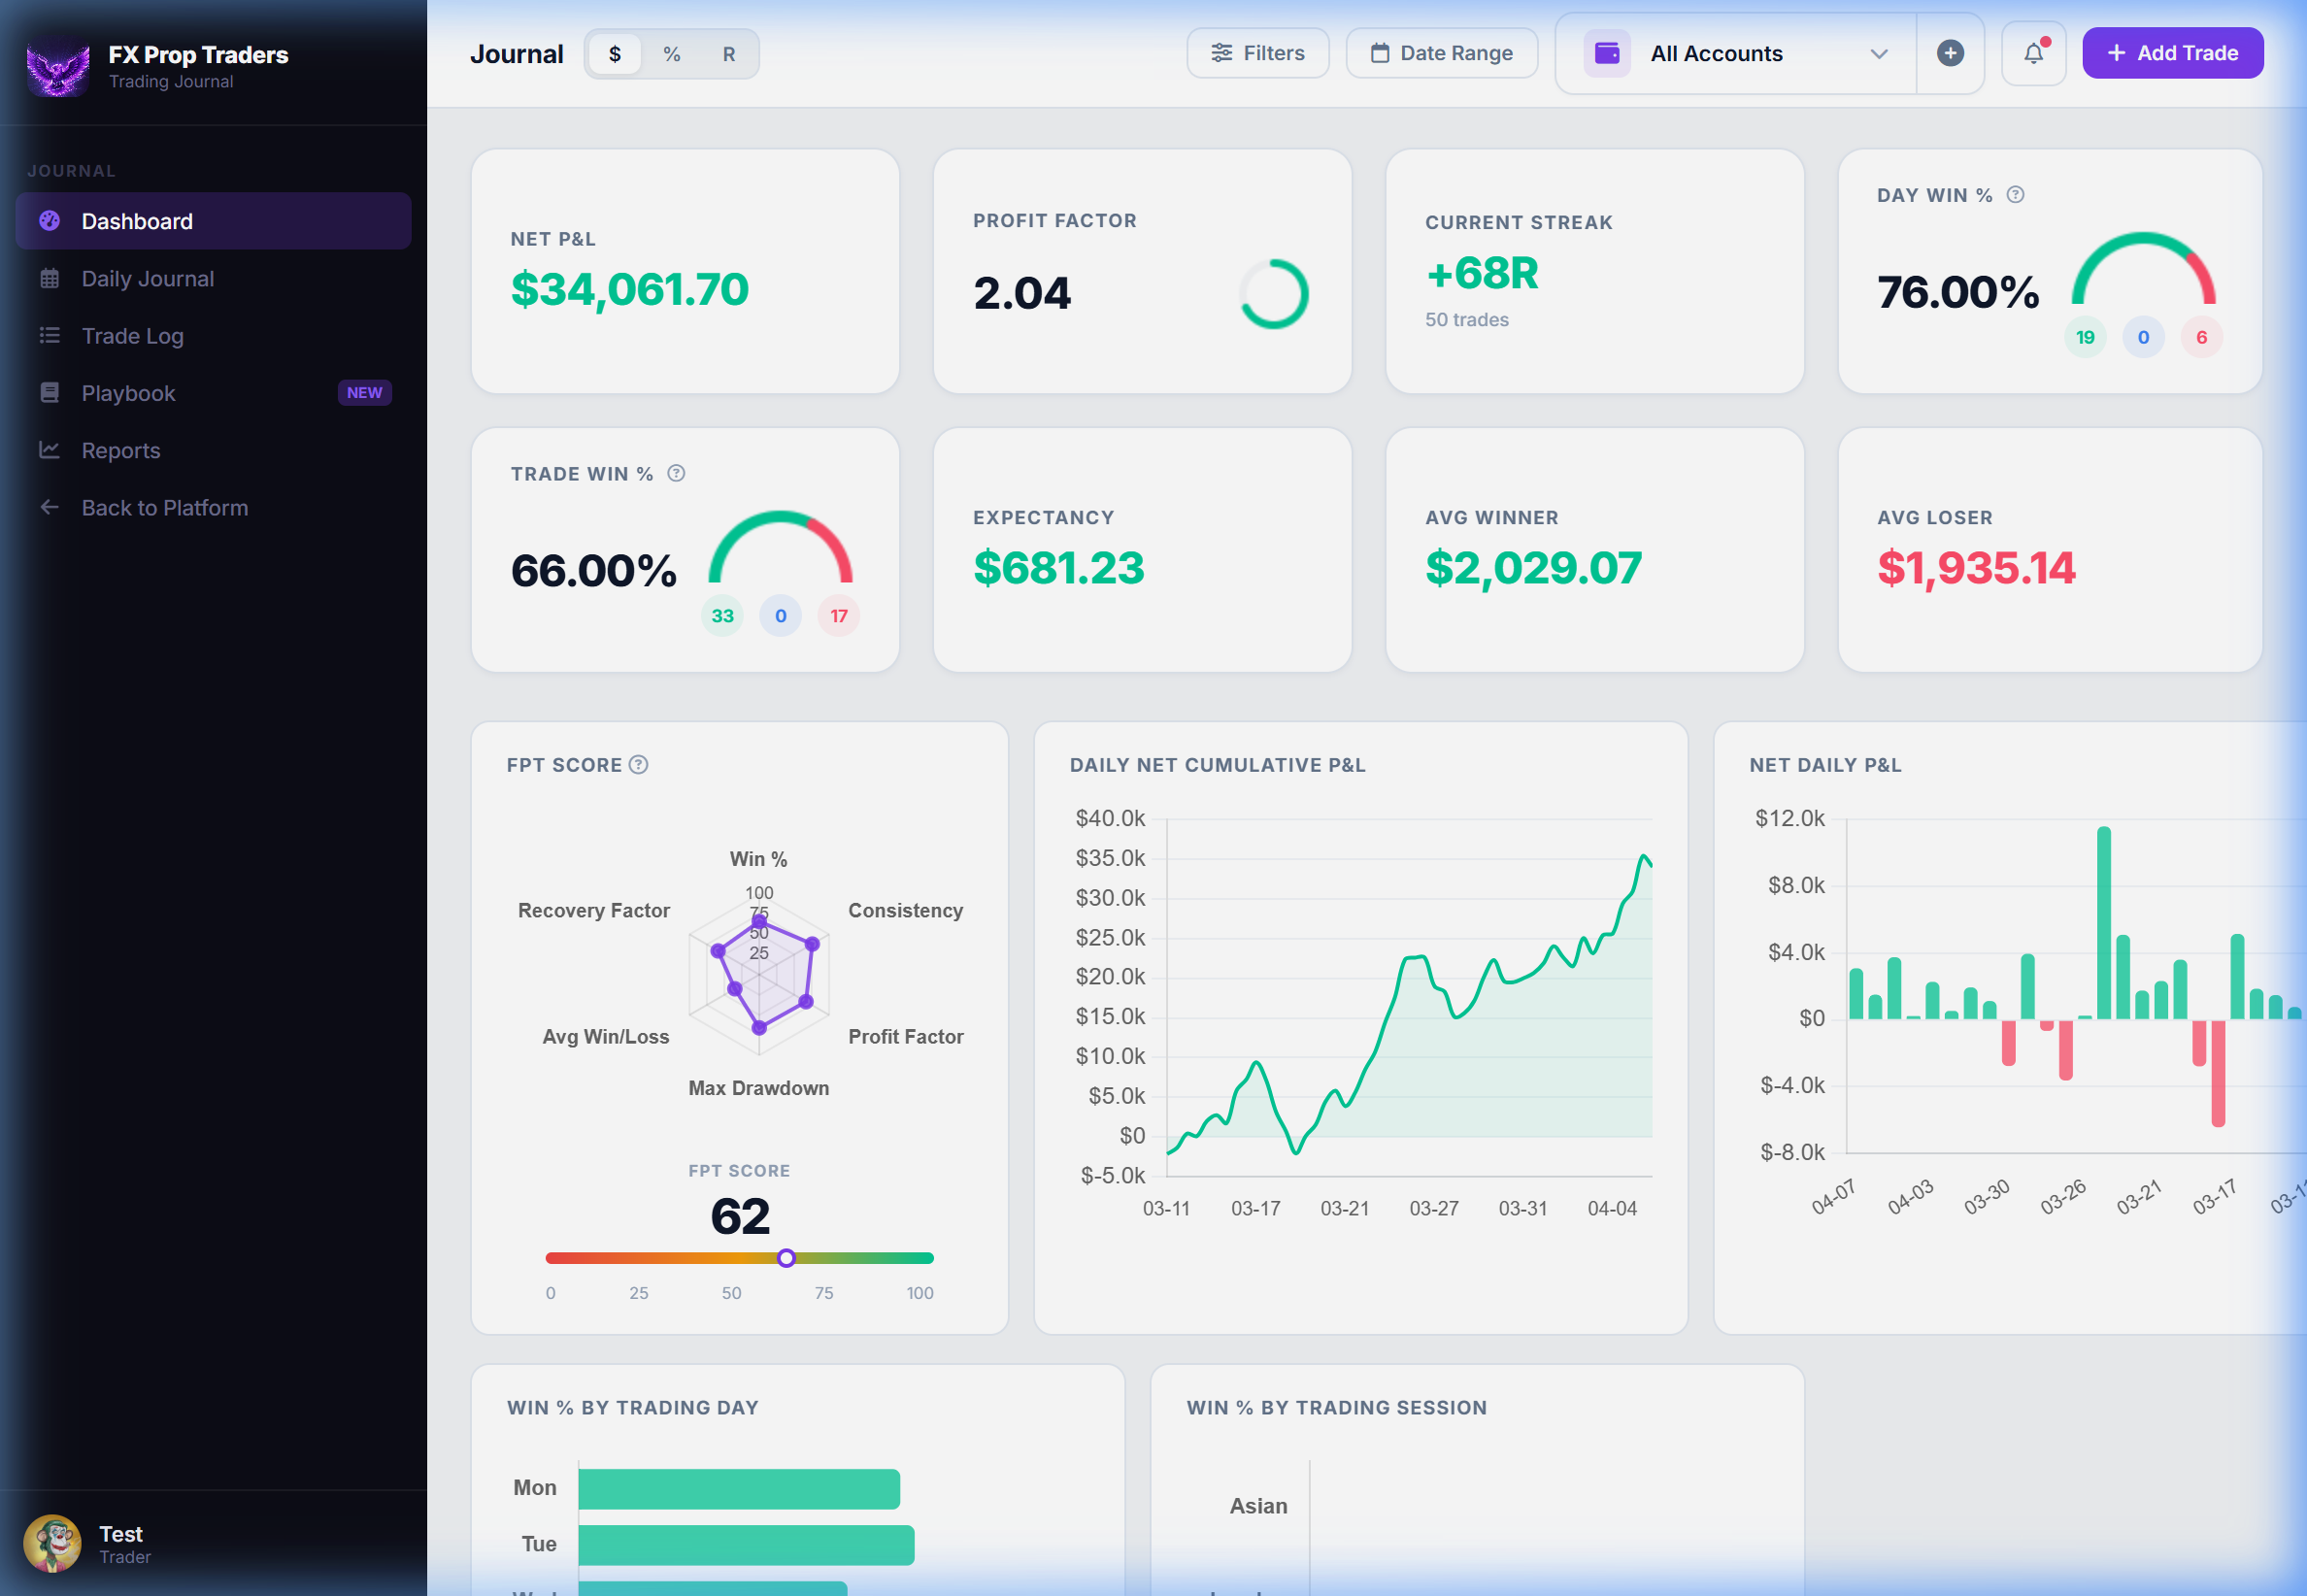This screenshot has width=2307, height=1596.
Task: Click the Tue bar in Win % by Trading Day
Action: point(746,1544)
